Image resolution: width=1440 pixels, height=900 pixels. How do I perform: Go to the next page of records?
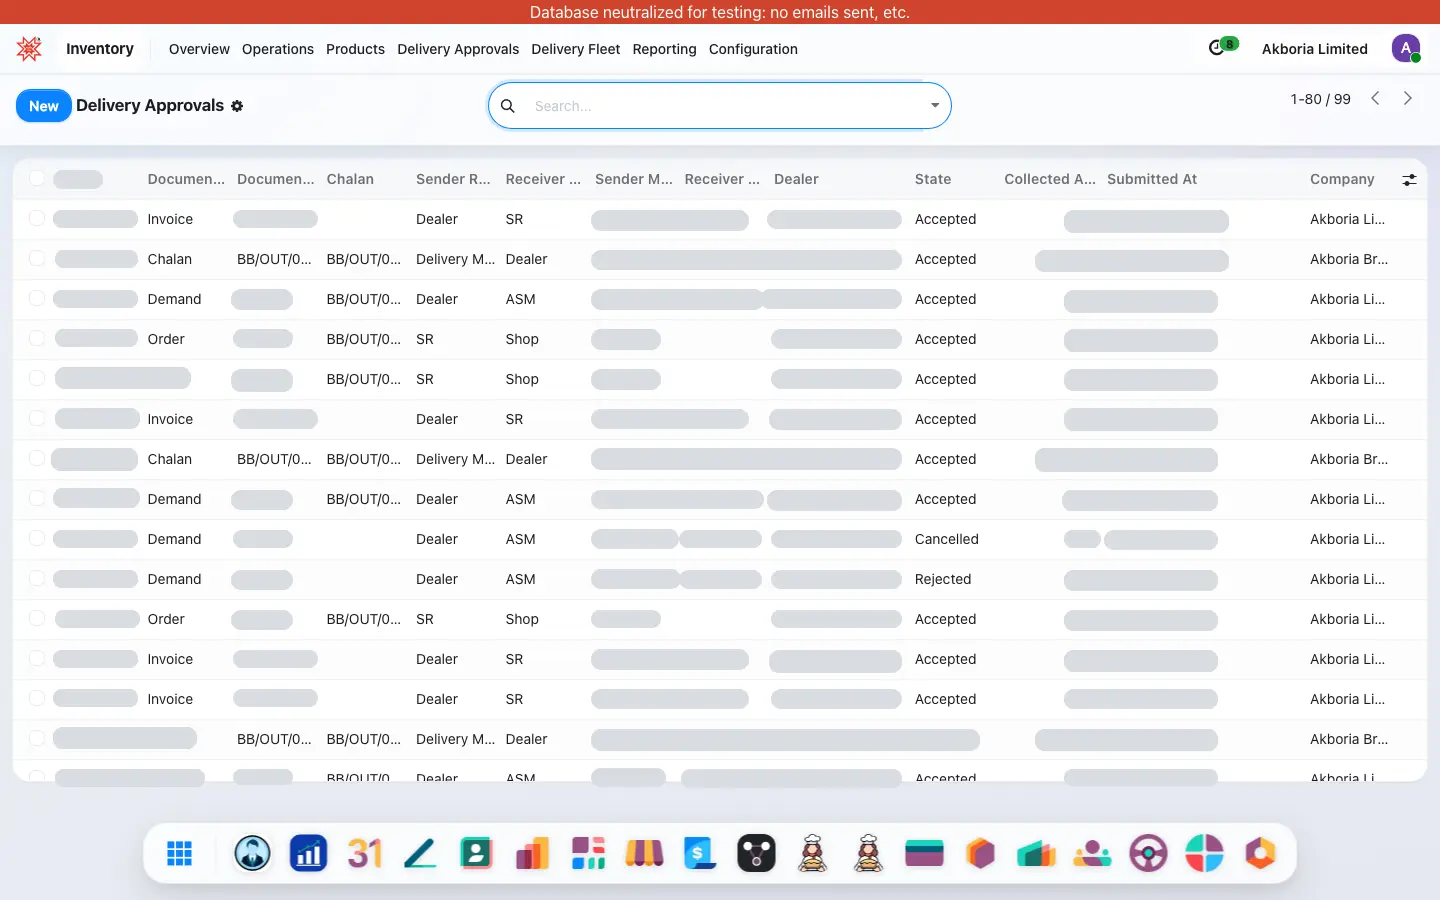pos(1407,98)
